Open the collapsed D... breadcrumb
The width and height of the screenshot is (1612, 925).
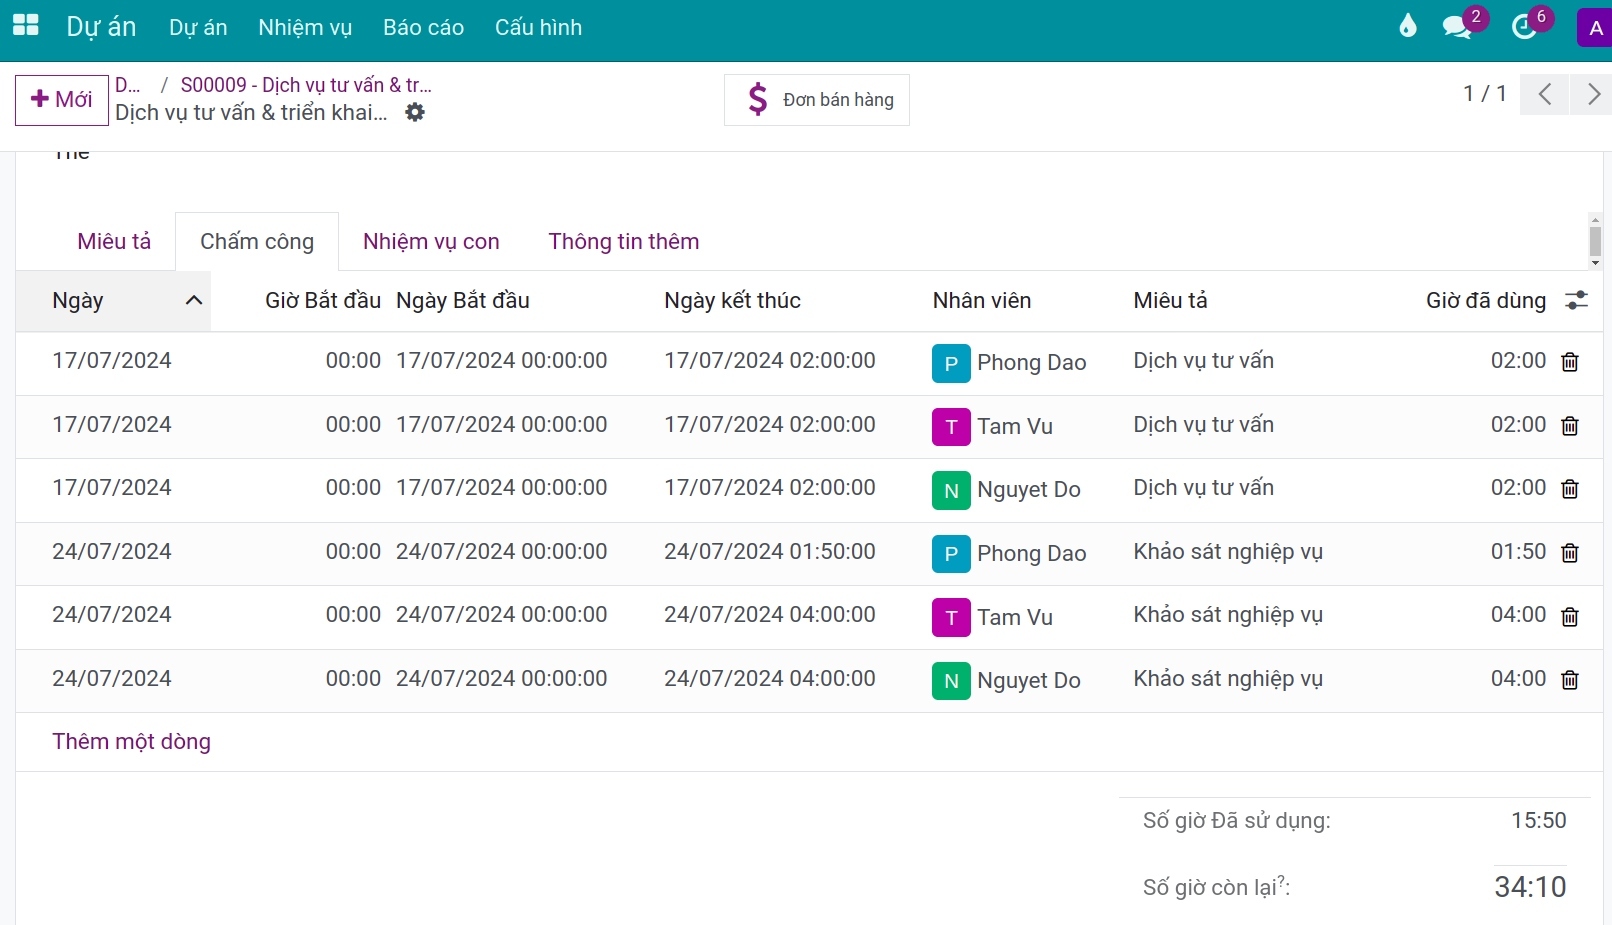click(128, 85)
